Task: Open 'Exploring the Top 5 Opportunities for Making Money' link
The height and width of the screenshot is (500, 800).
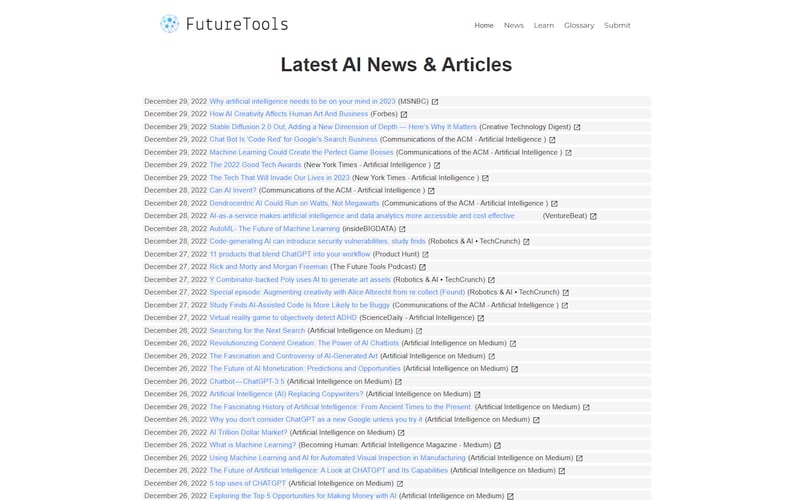Action: [x=303, y=496]
